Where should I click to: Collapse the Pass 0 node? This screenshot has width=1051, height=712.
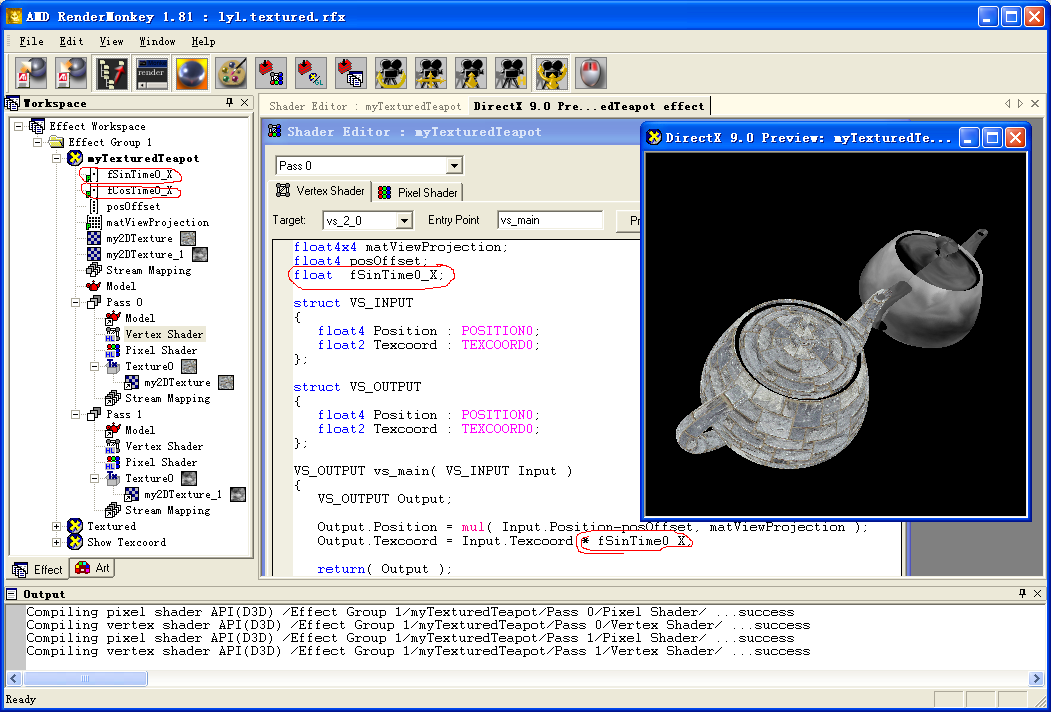click(76, 302)
